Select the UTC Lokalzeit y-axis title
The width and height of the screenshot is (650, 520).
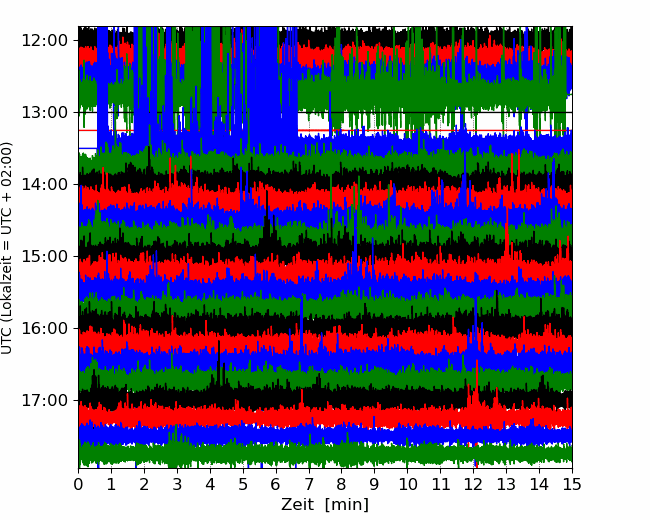(6, 248)
